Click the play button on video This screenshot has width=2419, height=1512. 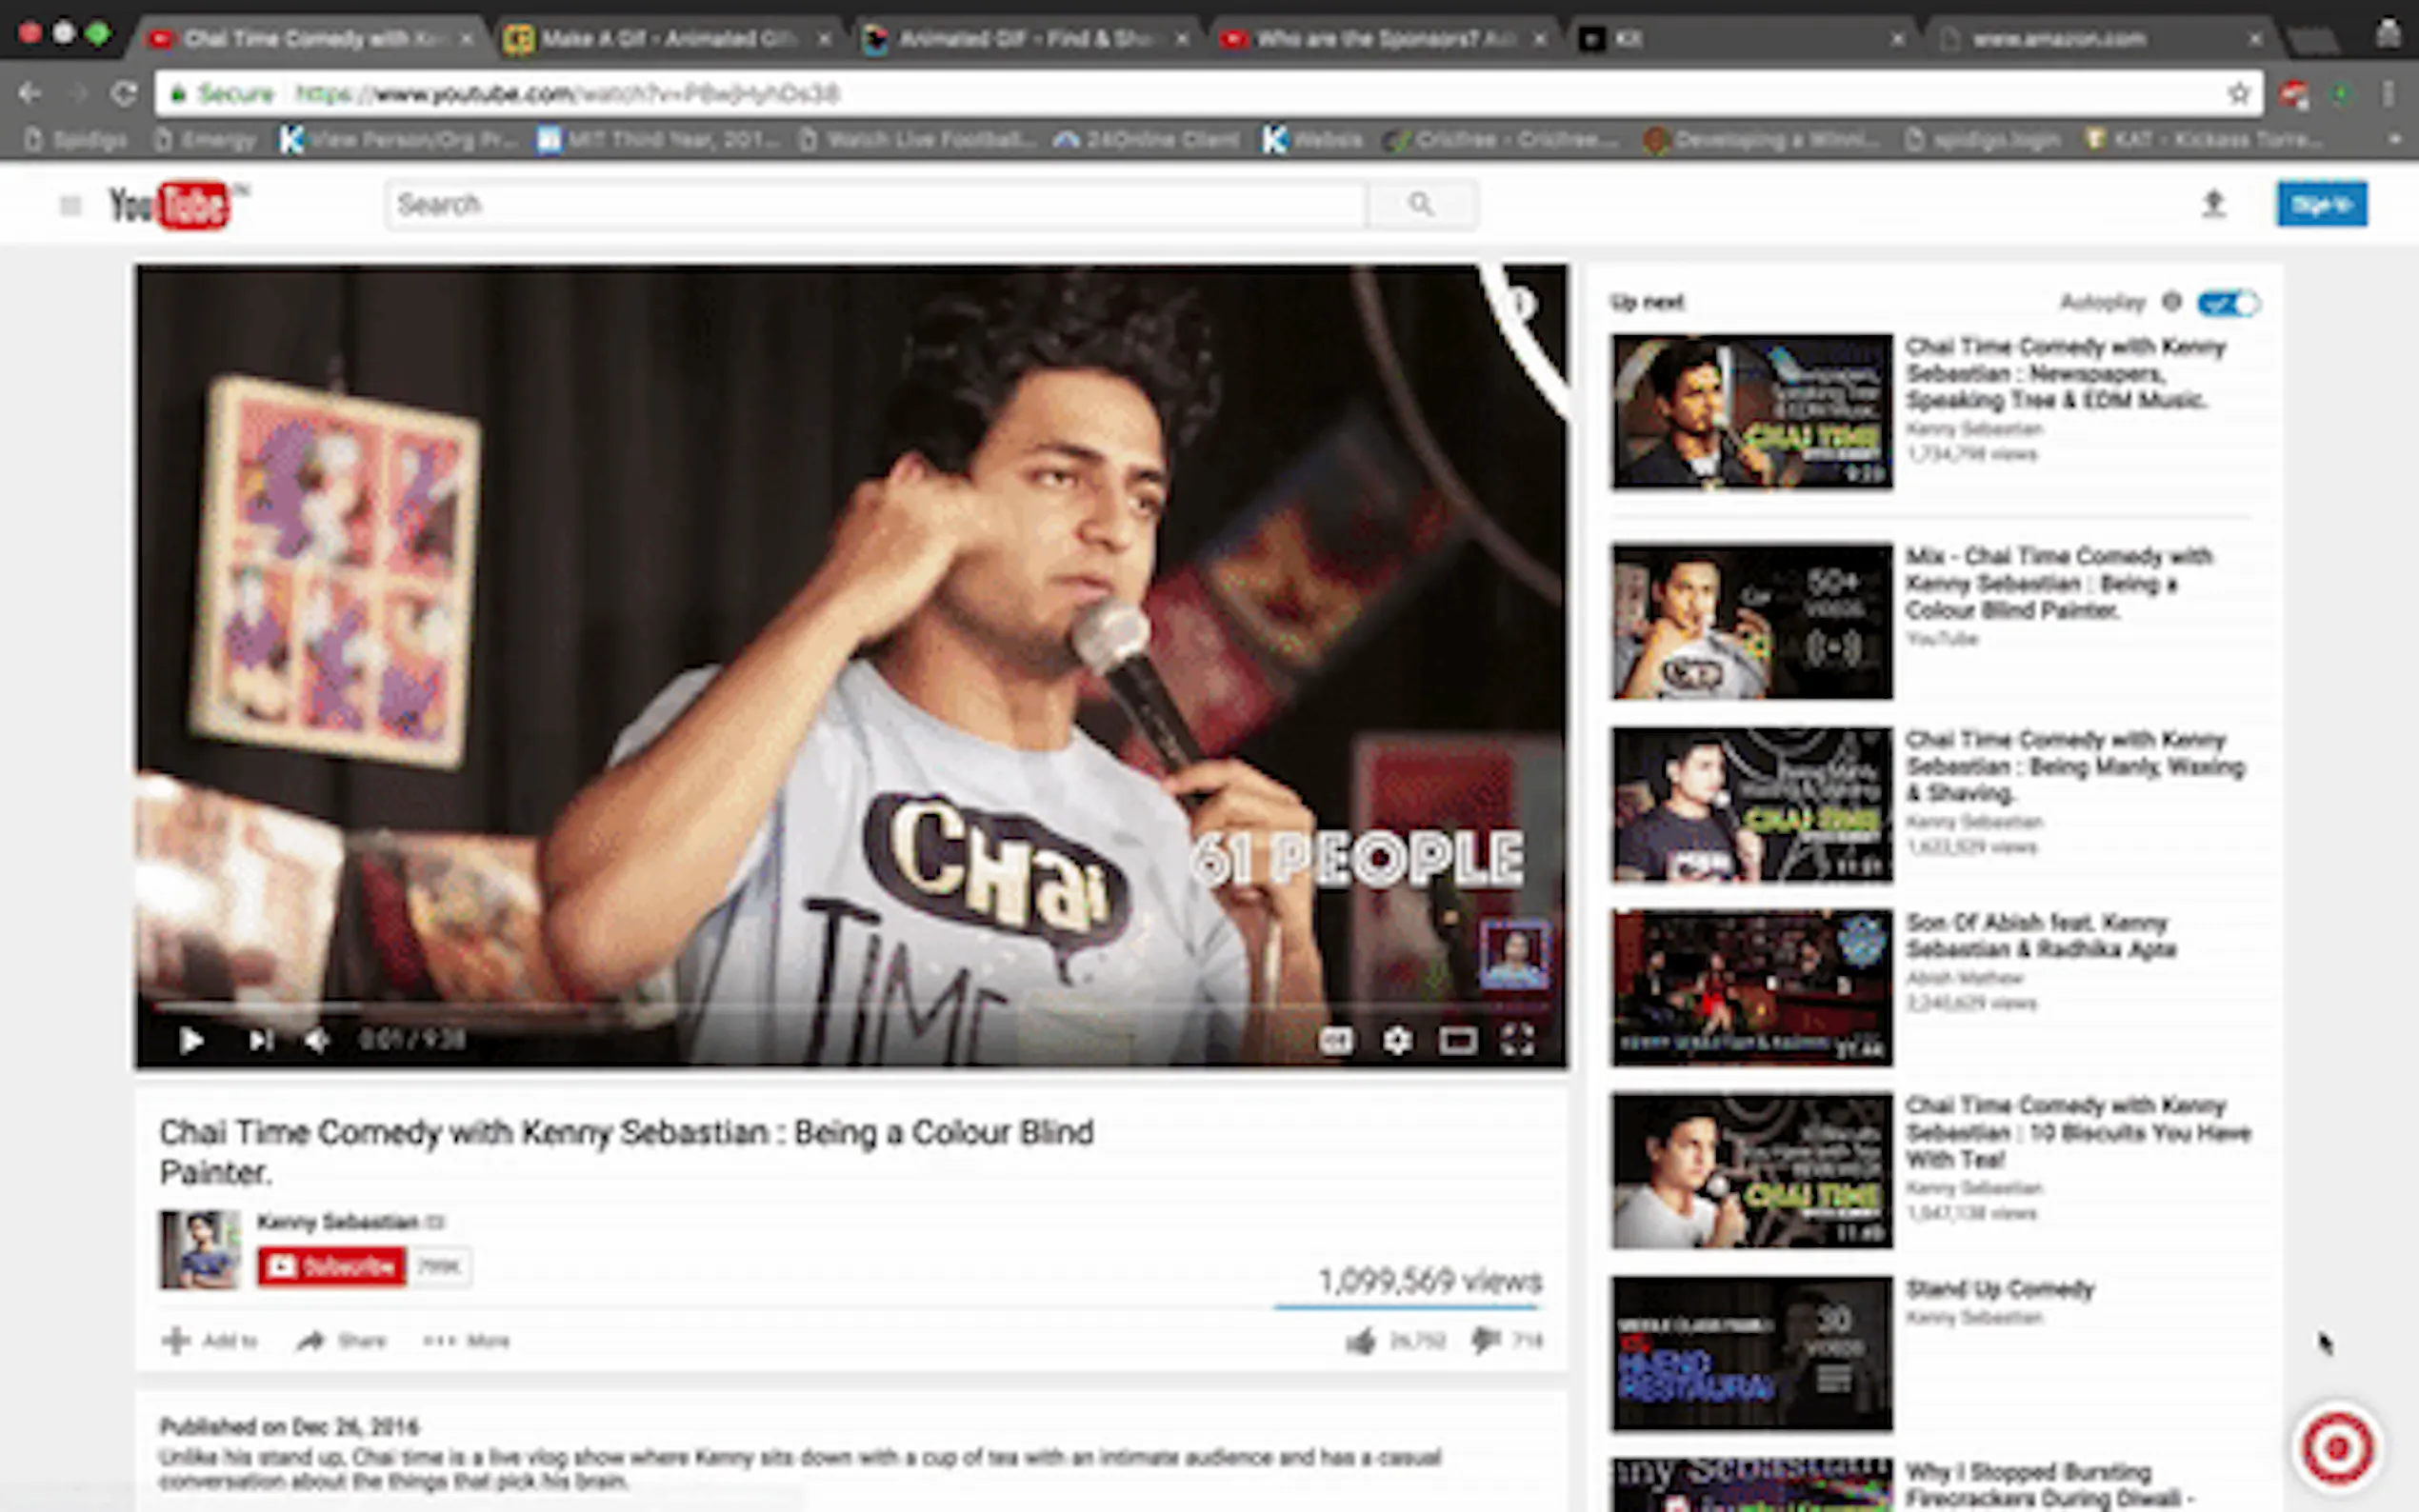pos(191,1041)
